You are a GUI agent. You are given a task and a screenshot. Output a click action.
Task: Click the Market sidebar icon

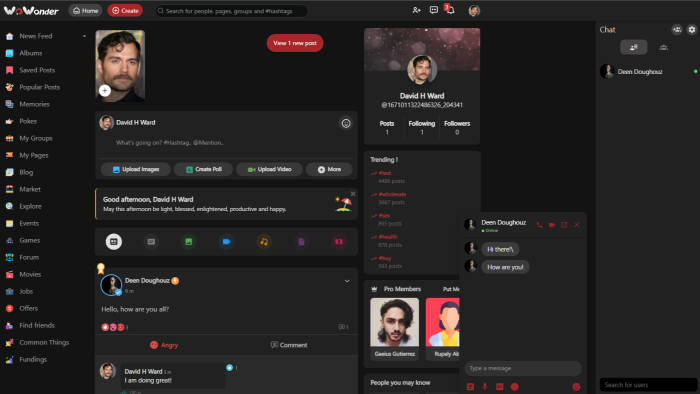click(x=9, y=189)
